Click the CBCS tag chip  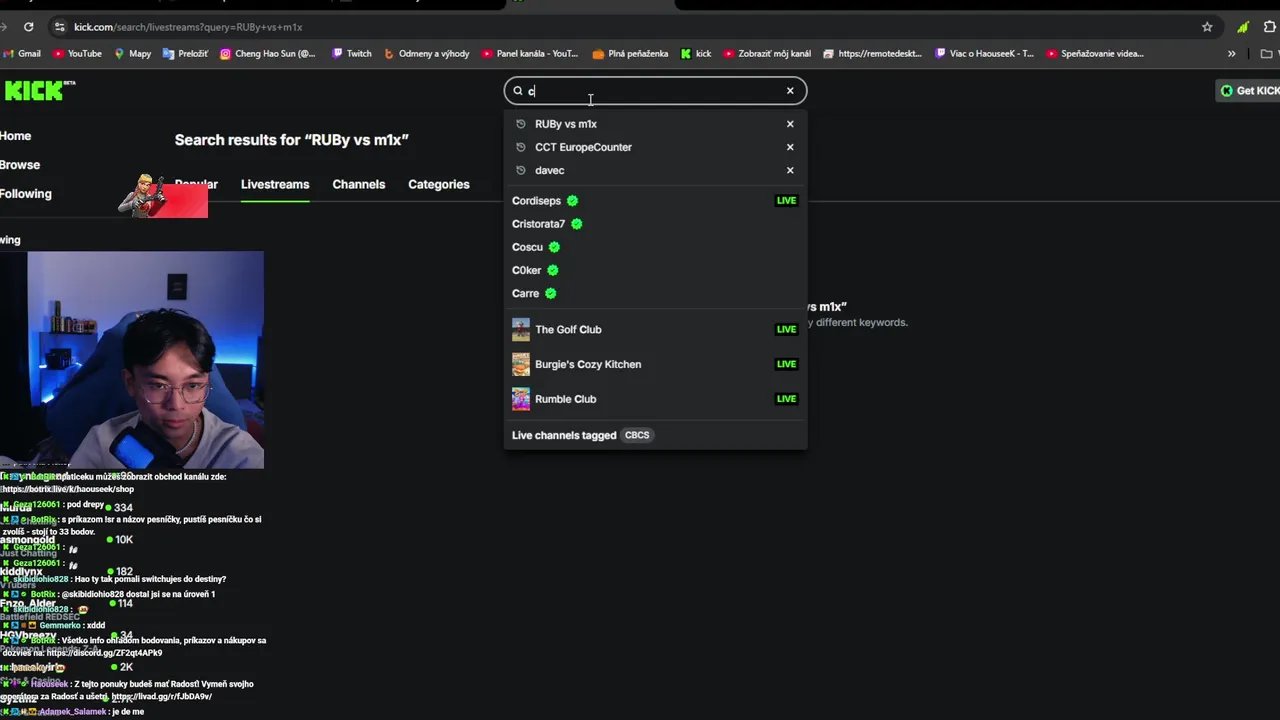pos(637,435)
